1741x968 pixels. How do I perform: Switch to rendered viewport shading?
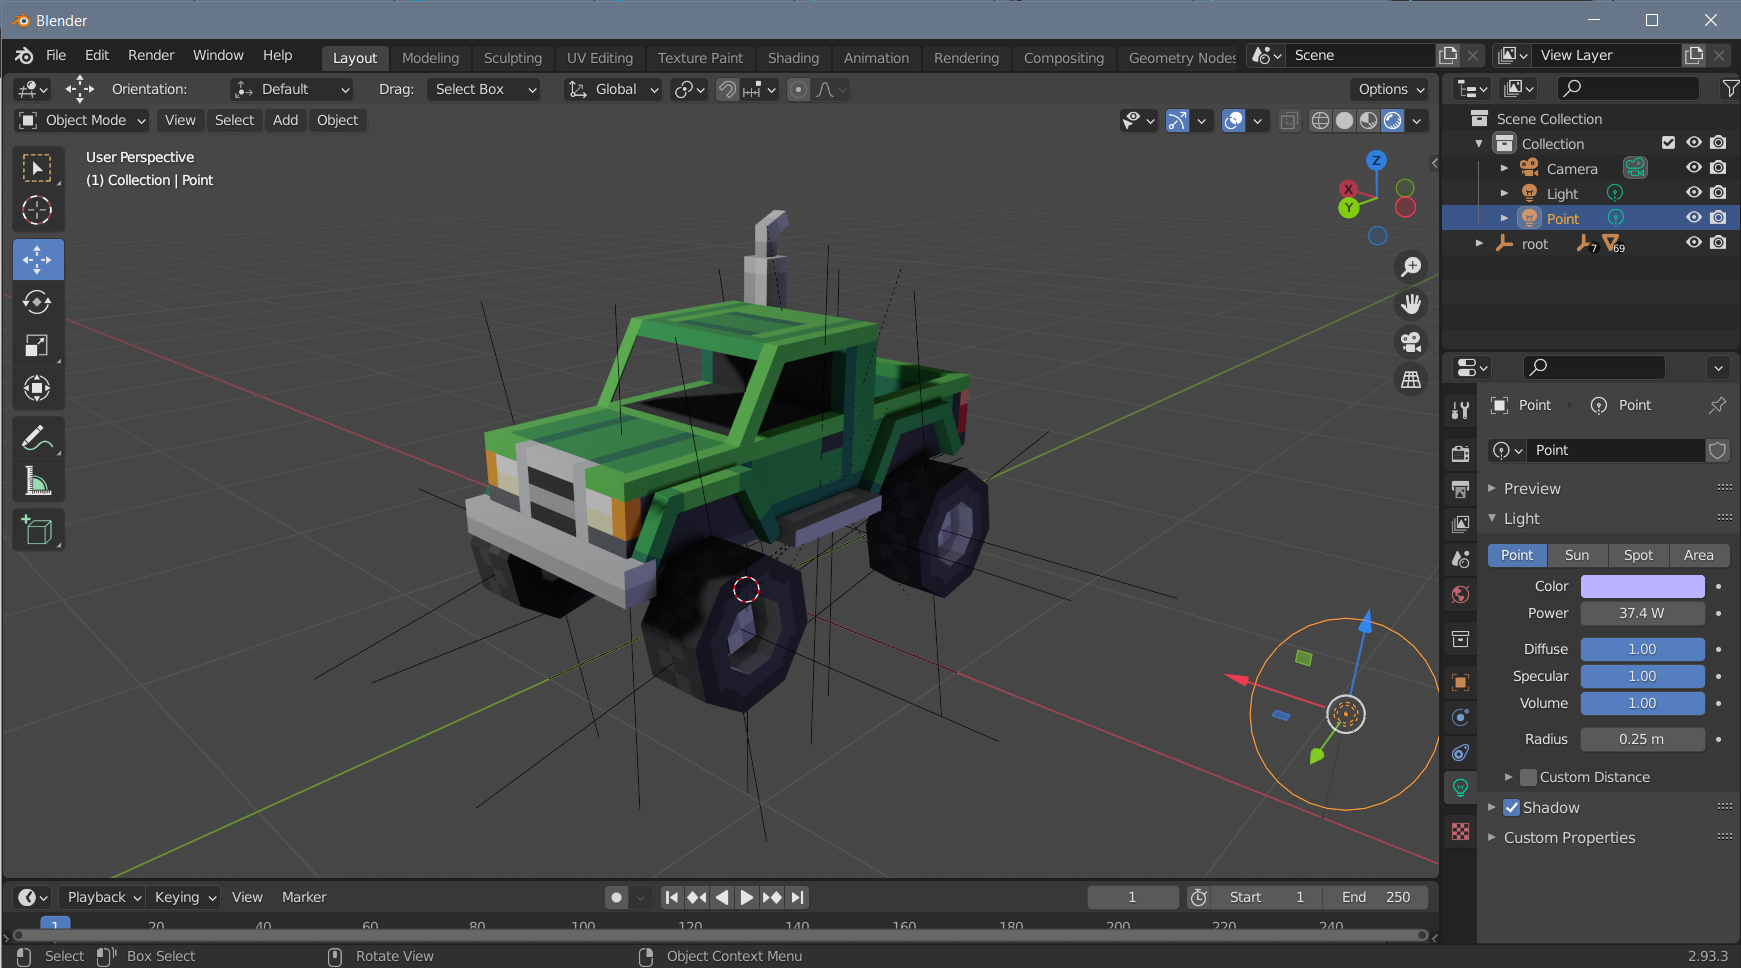1392,120
